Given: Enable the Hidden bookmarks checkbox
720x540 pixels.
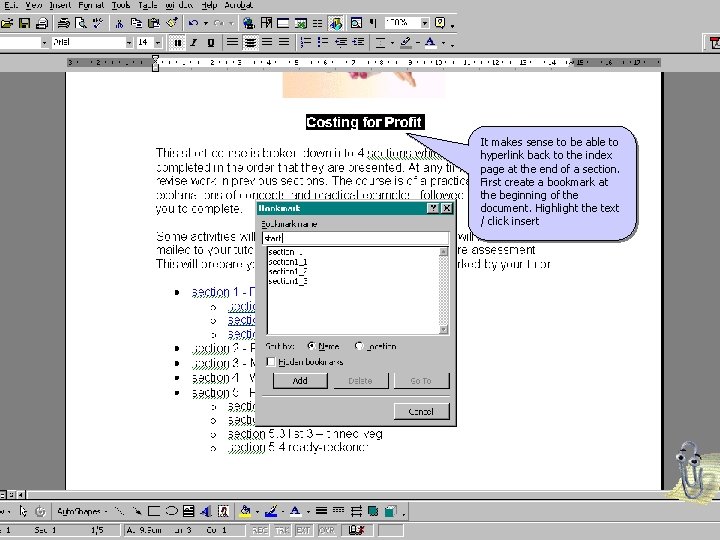Looking at the screenshot, I should pyautogui.click(x=271, y=362).
